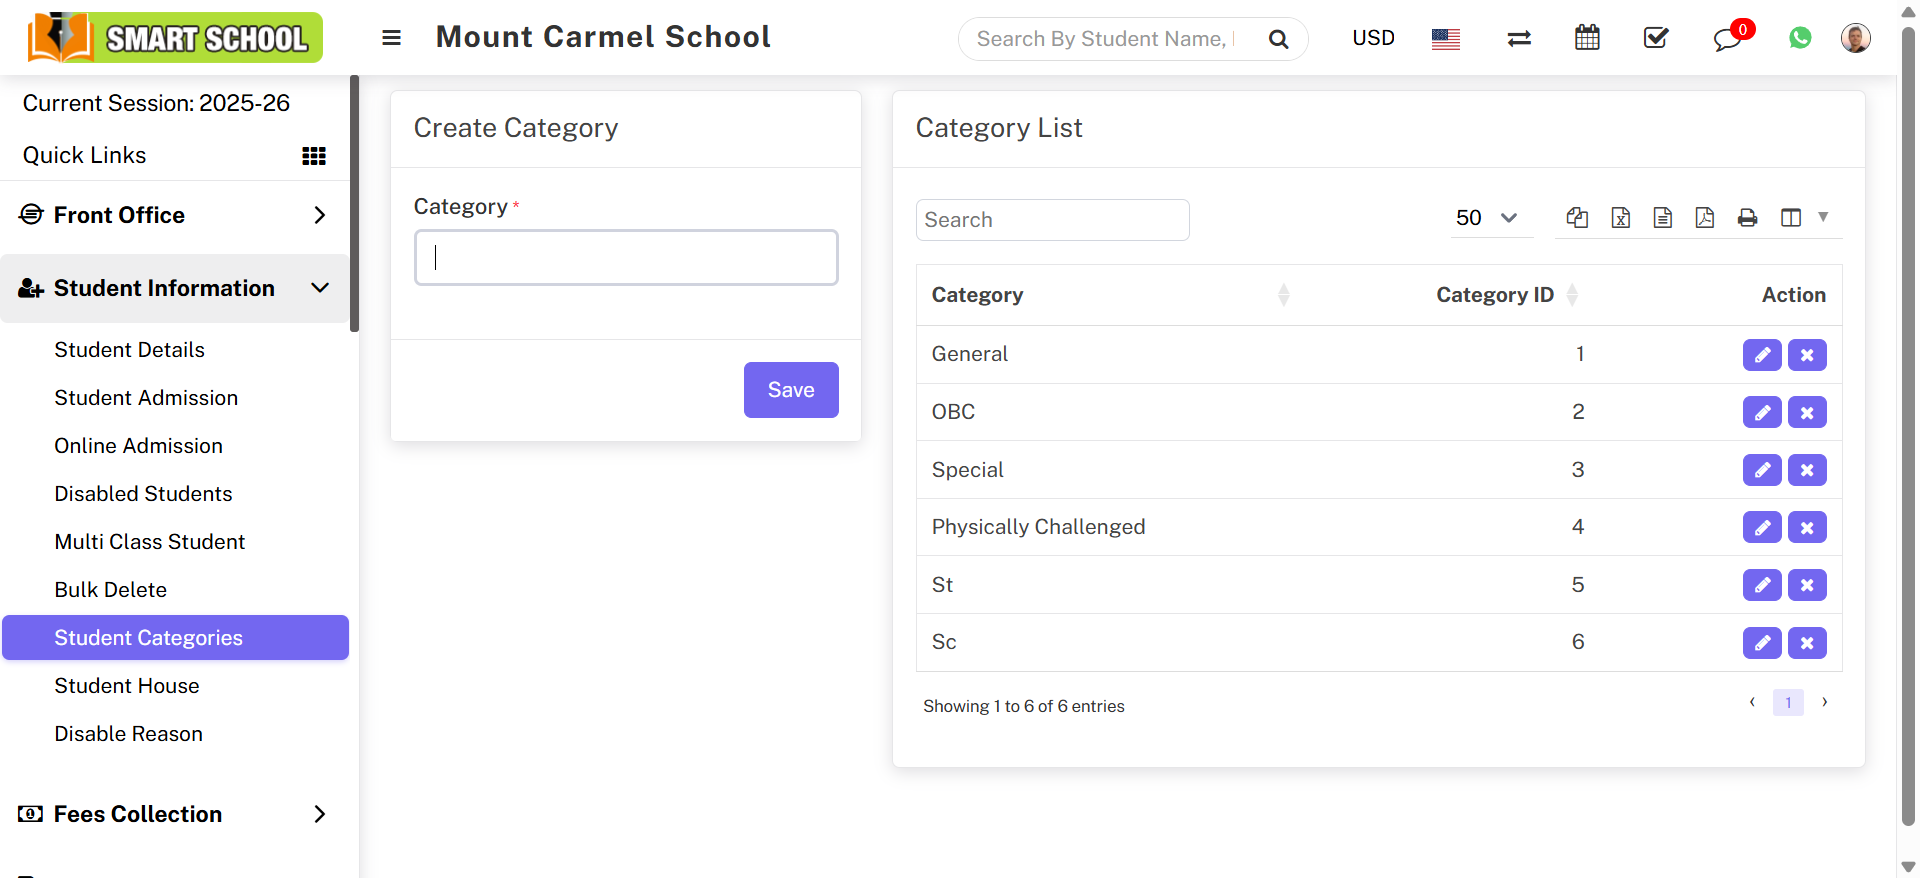The image size is (1920, 878).
Task: Expand the Front Office menu
Action: click(175, 215)
